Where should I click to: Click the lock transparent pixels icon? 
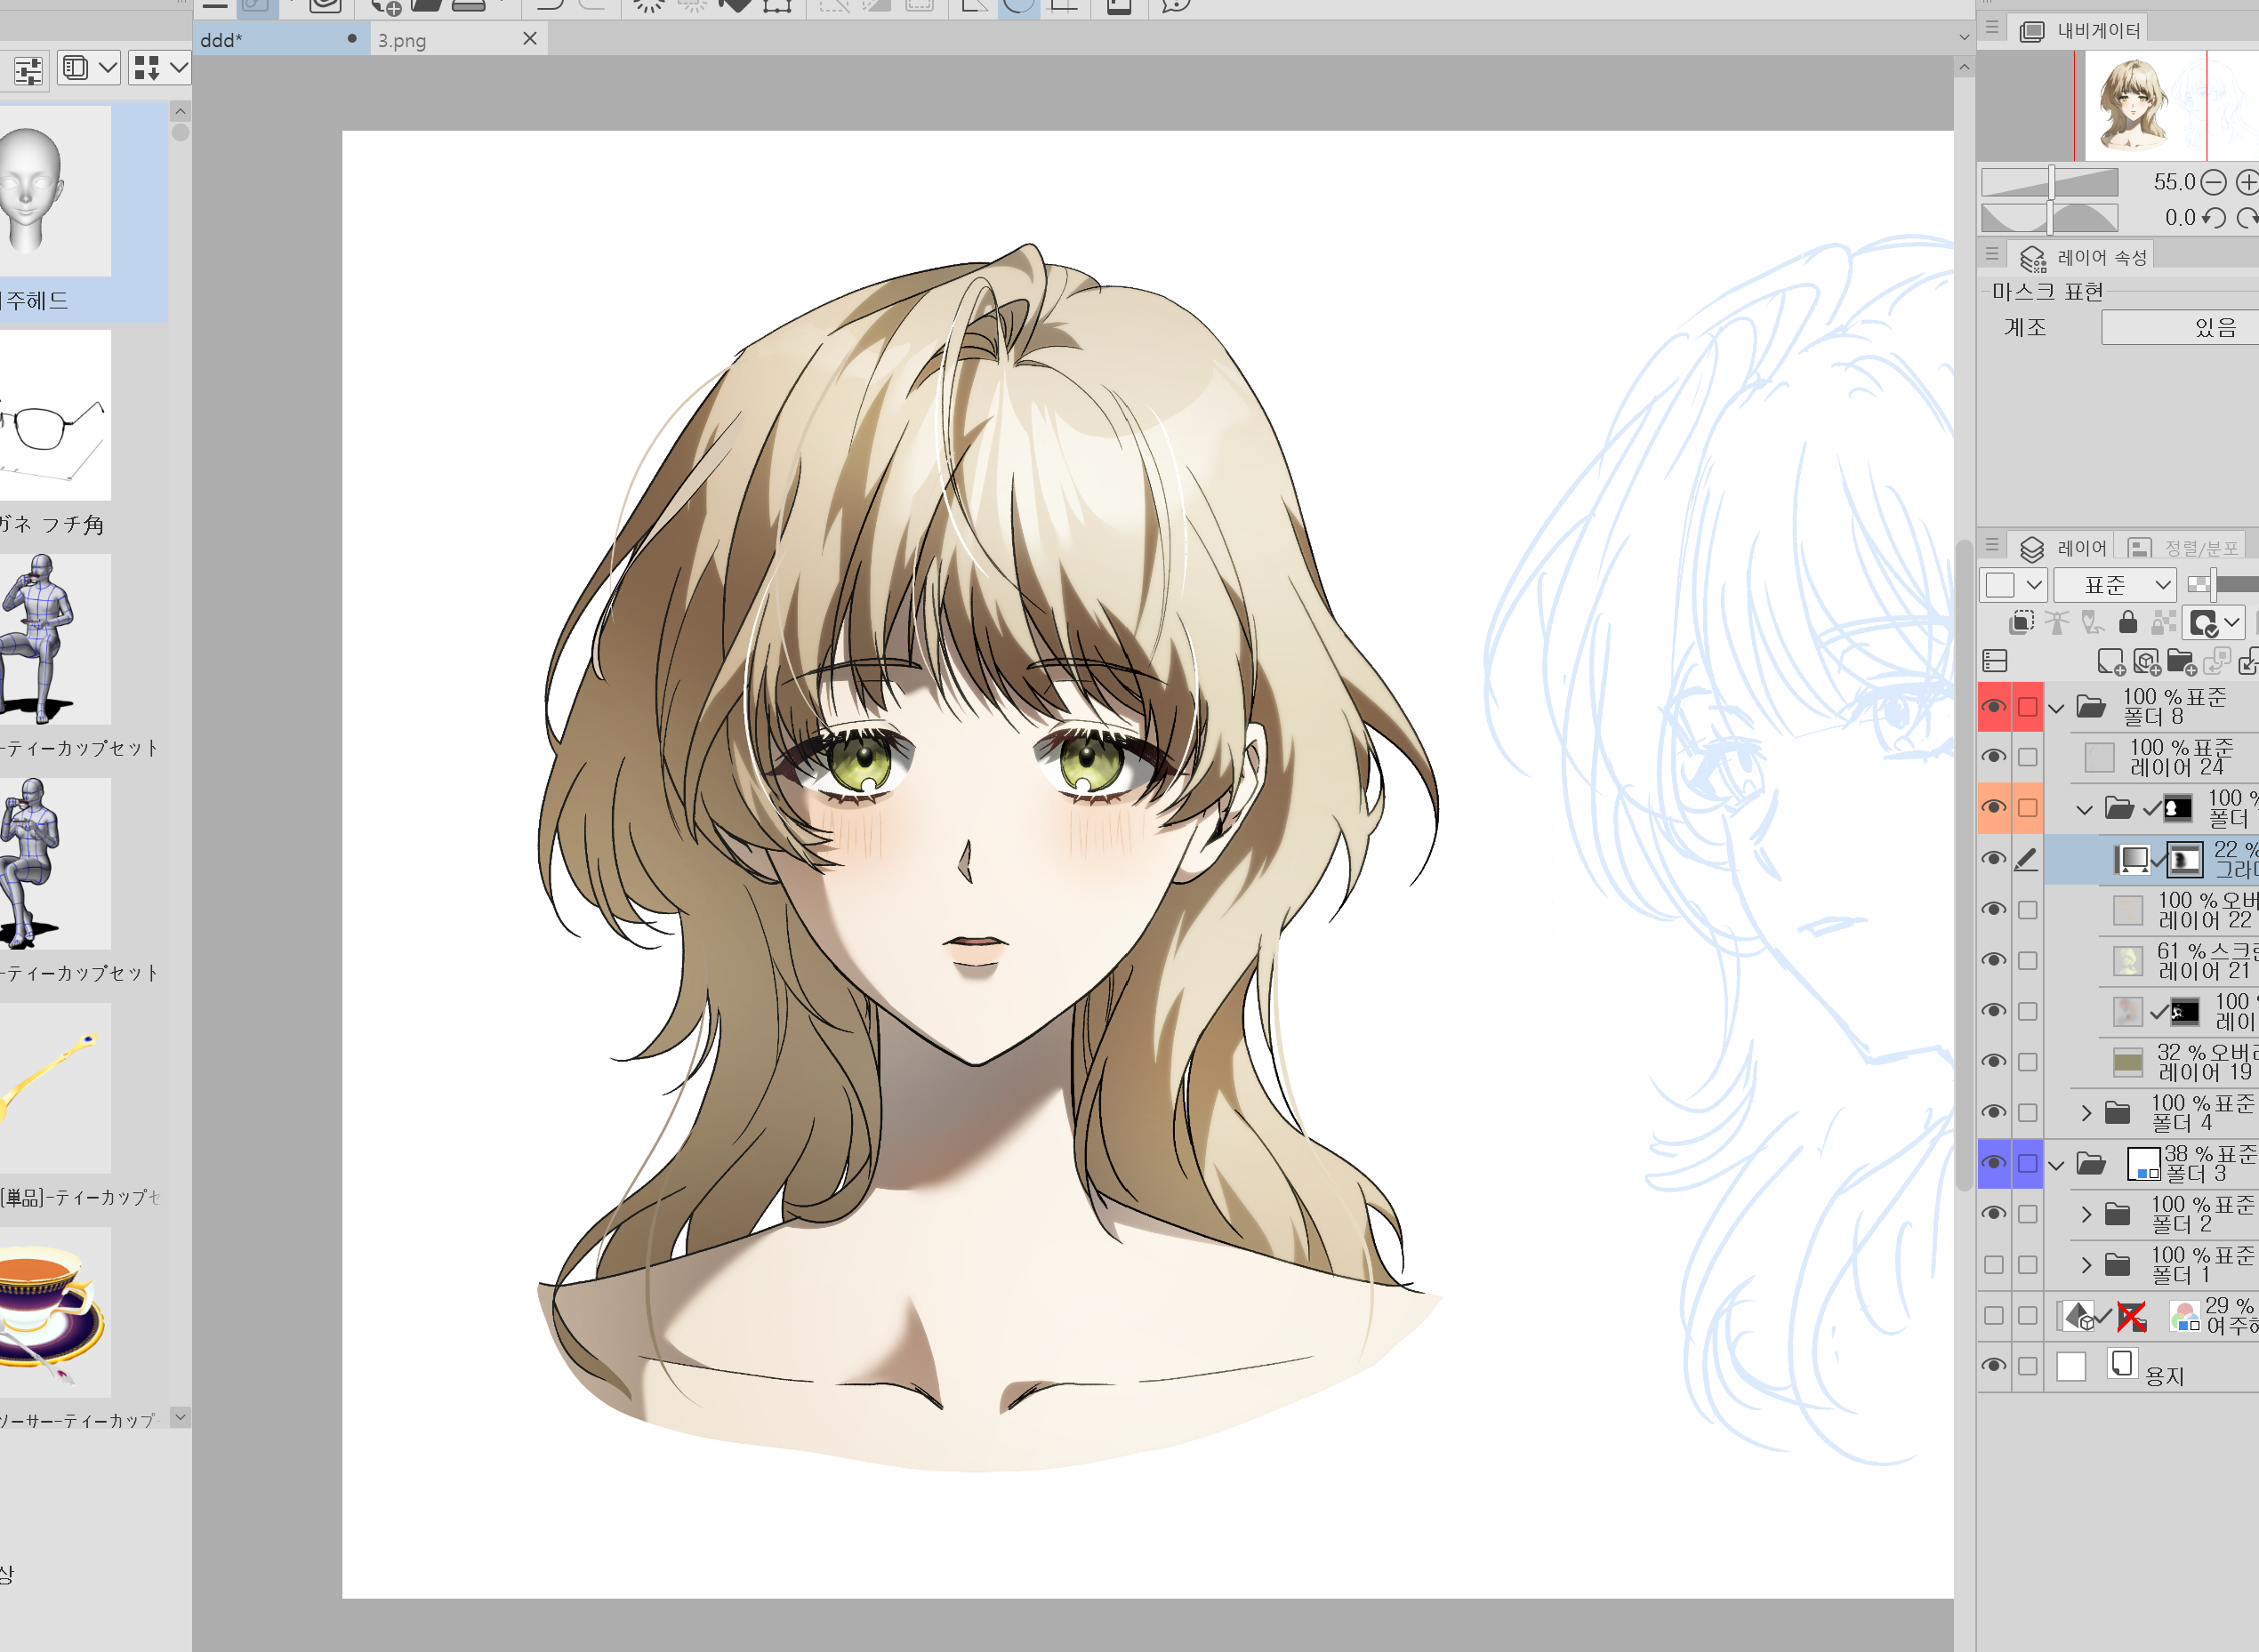point(2164,622)
